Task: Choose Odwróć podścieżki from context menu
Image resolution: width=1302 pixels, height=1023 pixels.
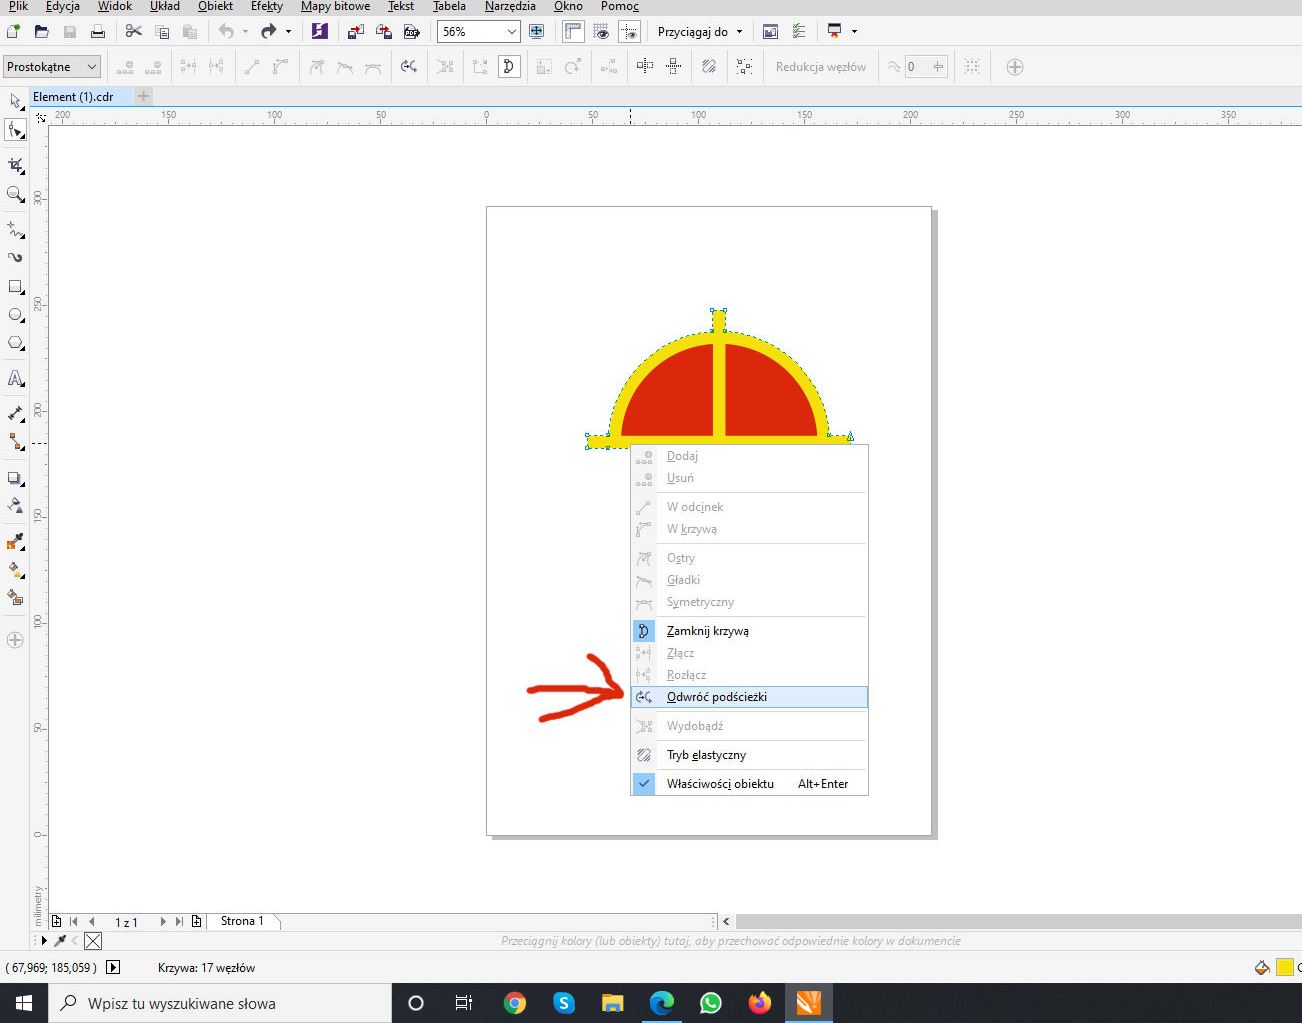Action: click(x=716, y=697)
